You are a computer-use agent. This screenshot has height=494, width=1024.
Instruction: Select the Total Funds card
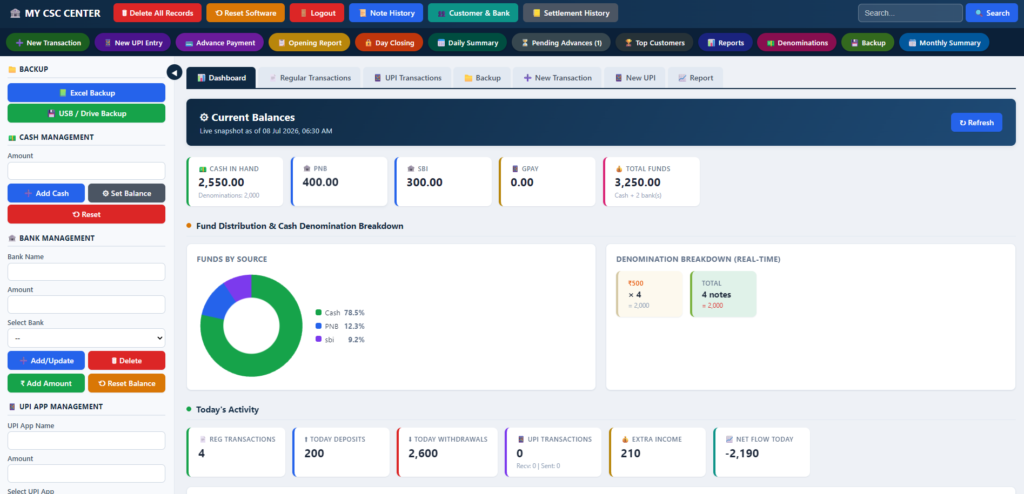[x=651, y=181]
